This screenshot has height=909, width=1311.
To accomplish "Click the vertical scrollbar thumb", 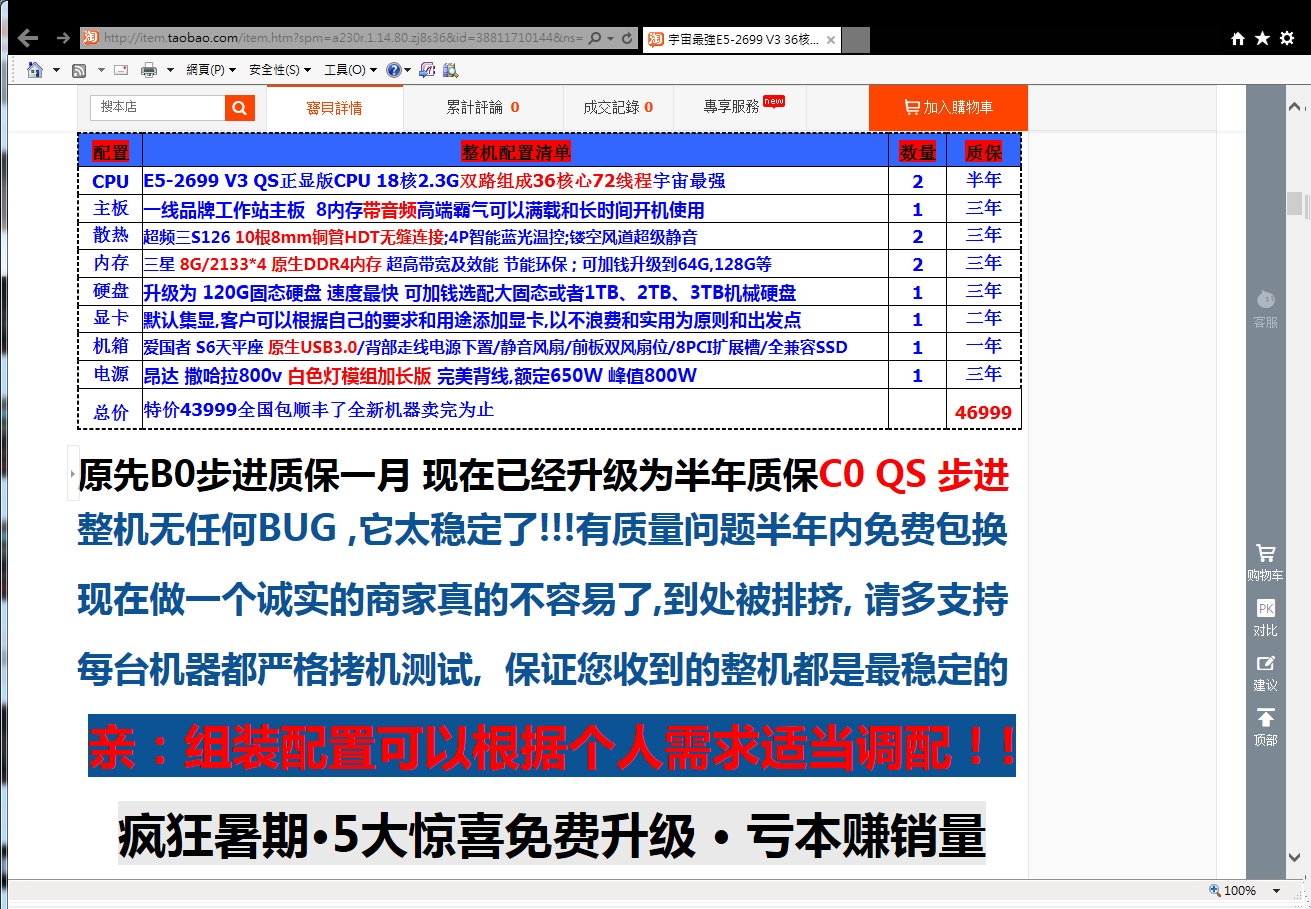I will pyautogui.click(x=1297, y=203).
